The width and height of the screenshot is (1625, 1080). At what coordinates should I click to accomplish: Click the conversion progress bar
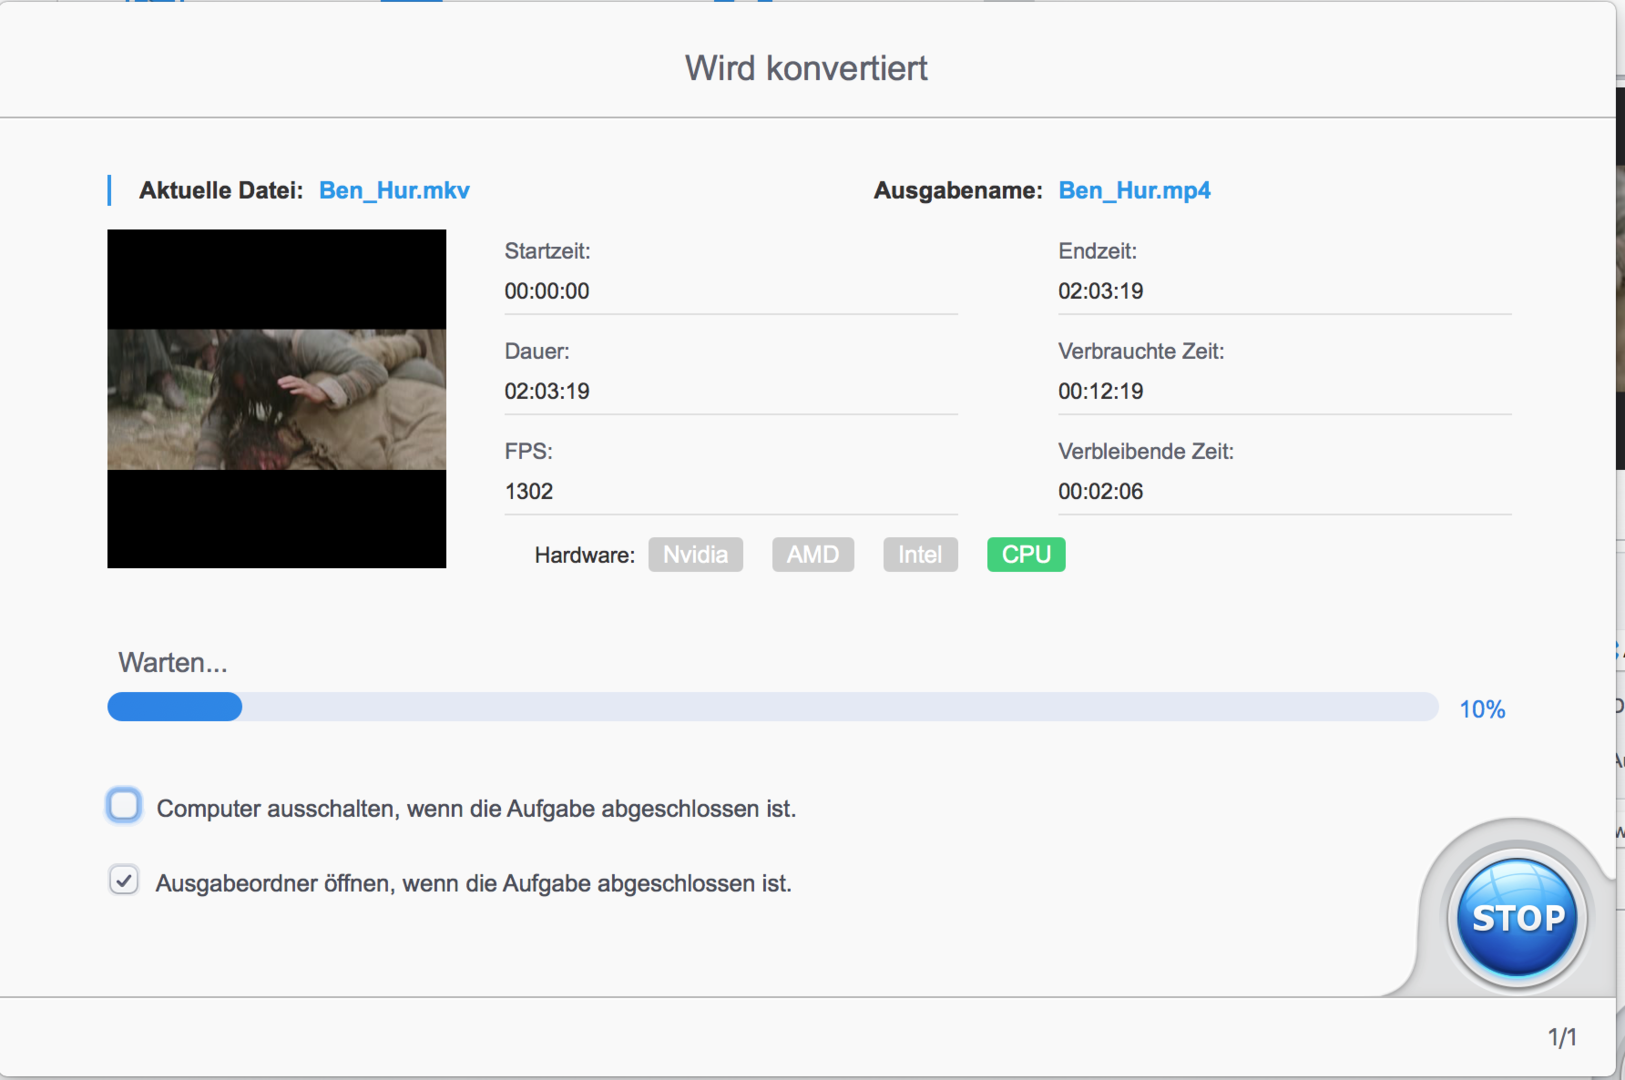(x=772, y=707)
